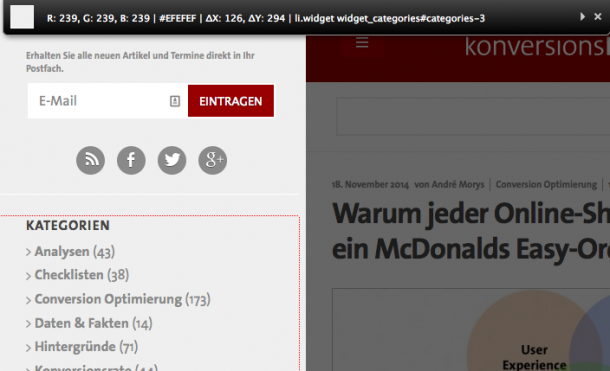Open the Analysen (43) category
Screen dimensions: 610x371
tap(75, 252)
